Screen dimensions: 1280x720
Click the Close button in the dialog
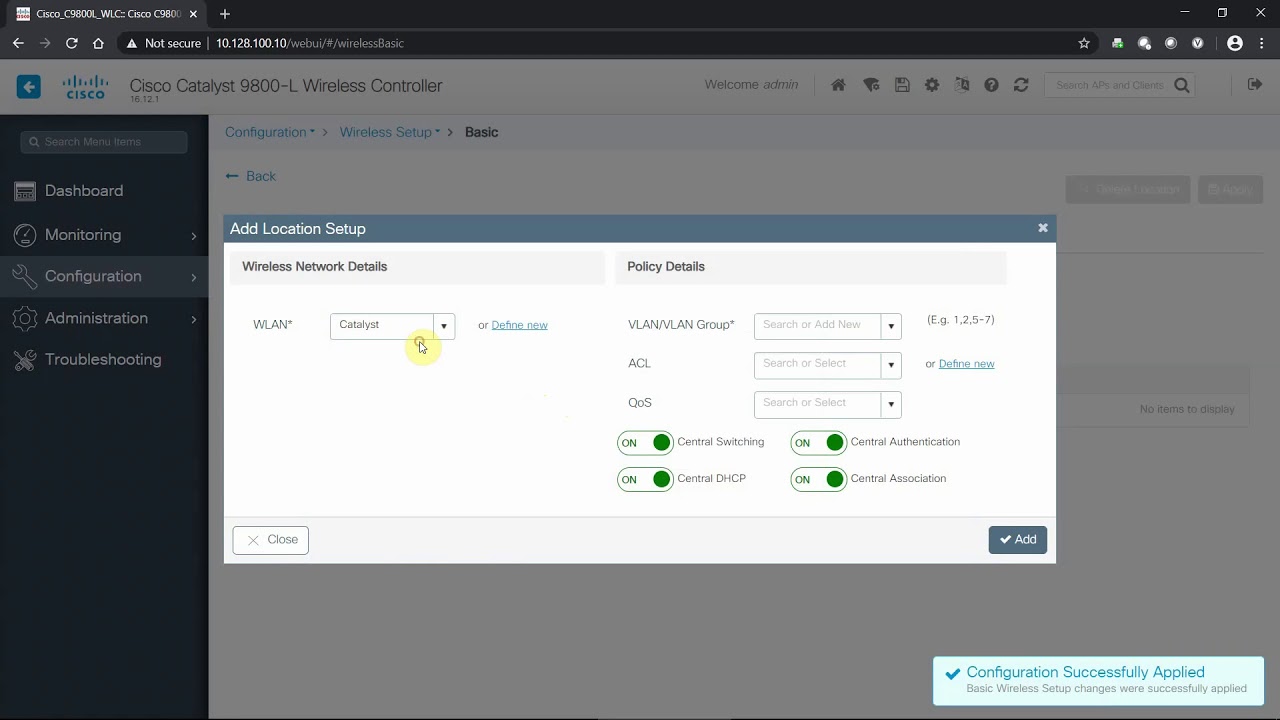(271, 540)
